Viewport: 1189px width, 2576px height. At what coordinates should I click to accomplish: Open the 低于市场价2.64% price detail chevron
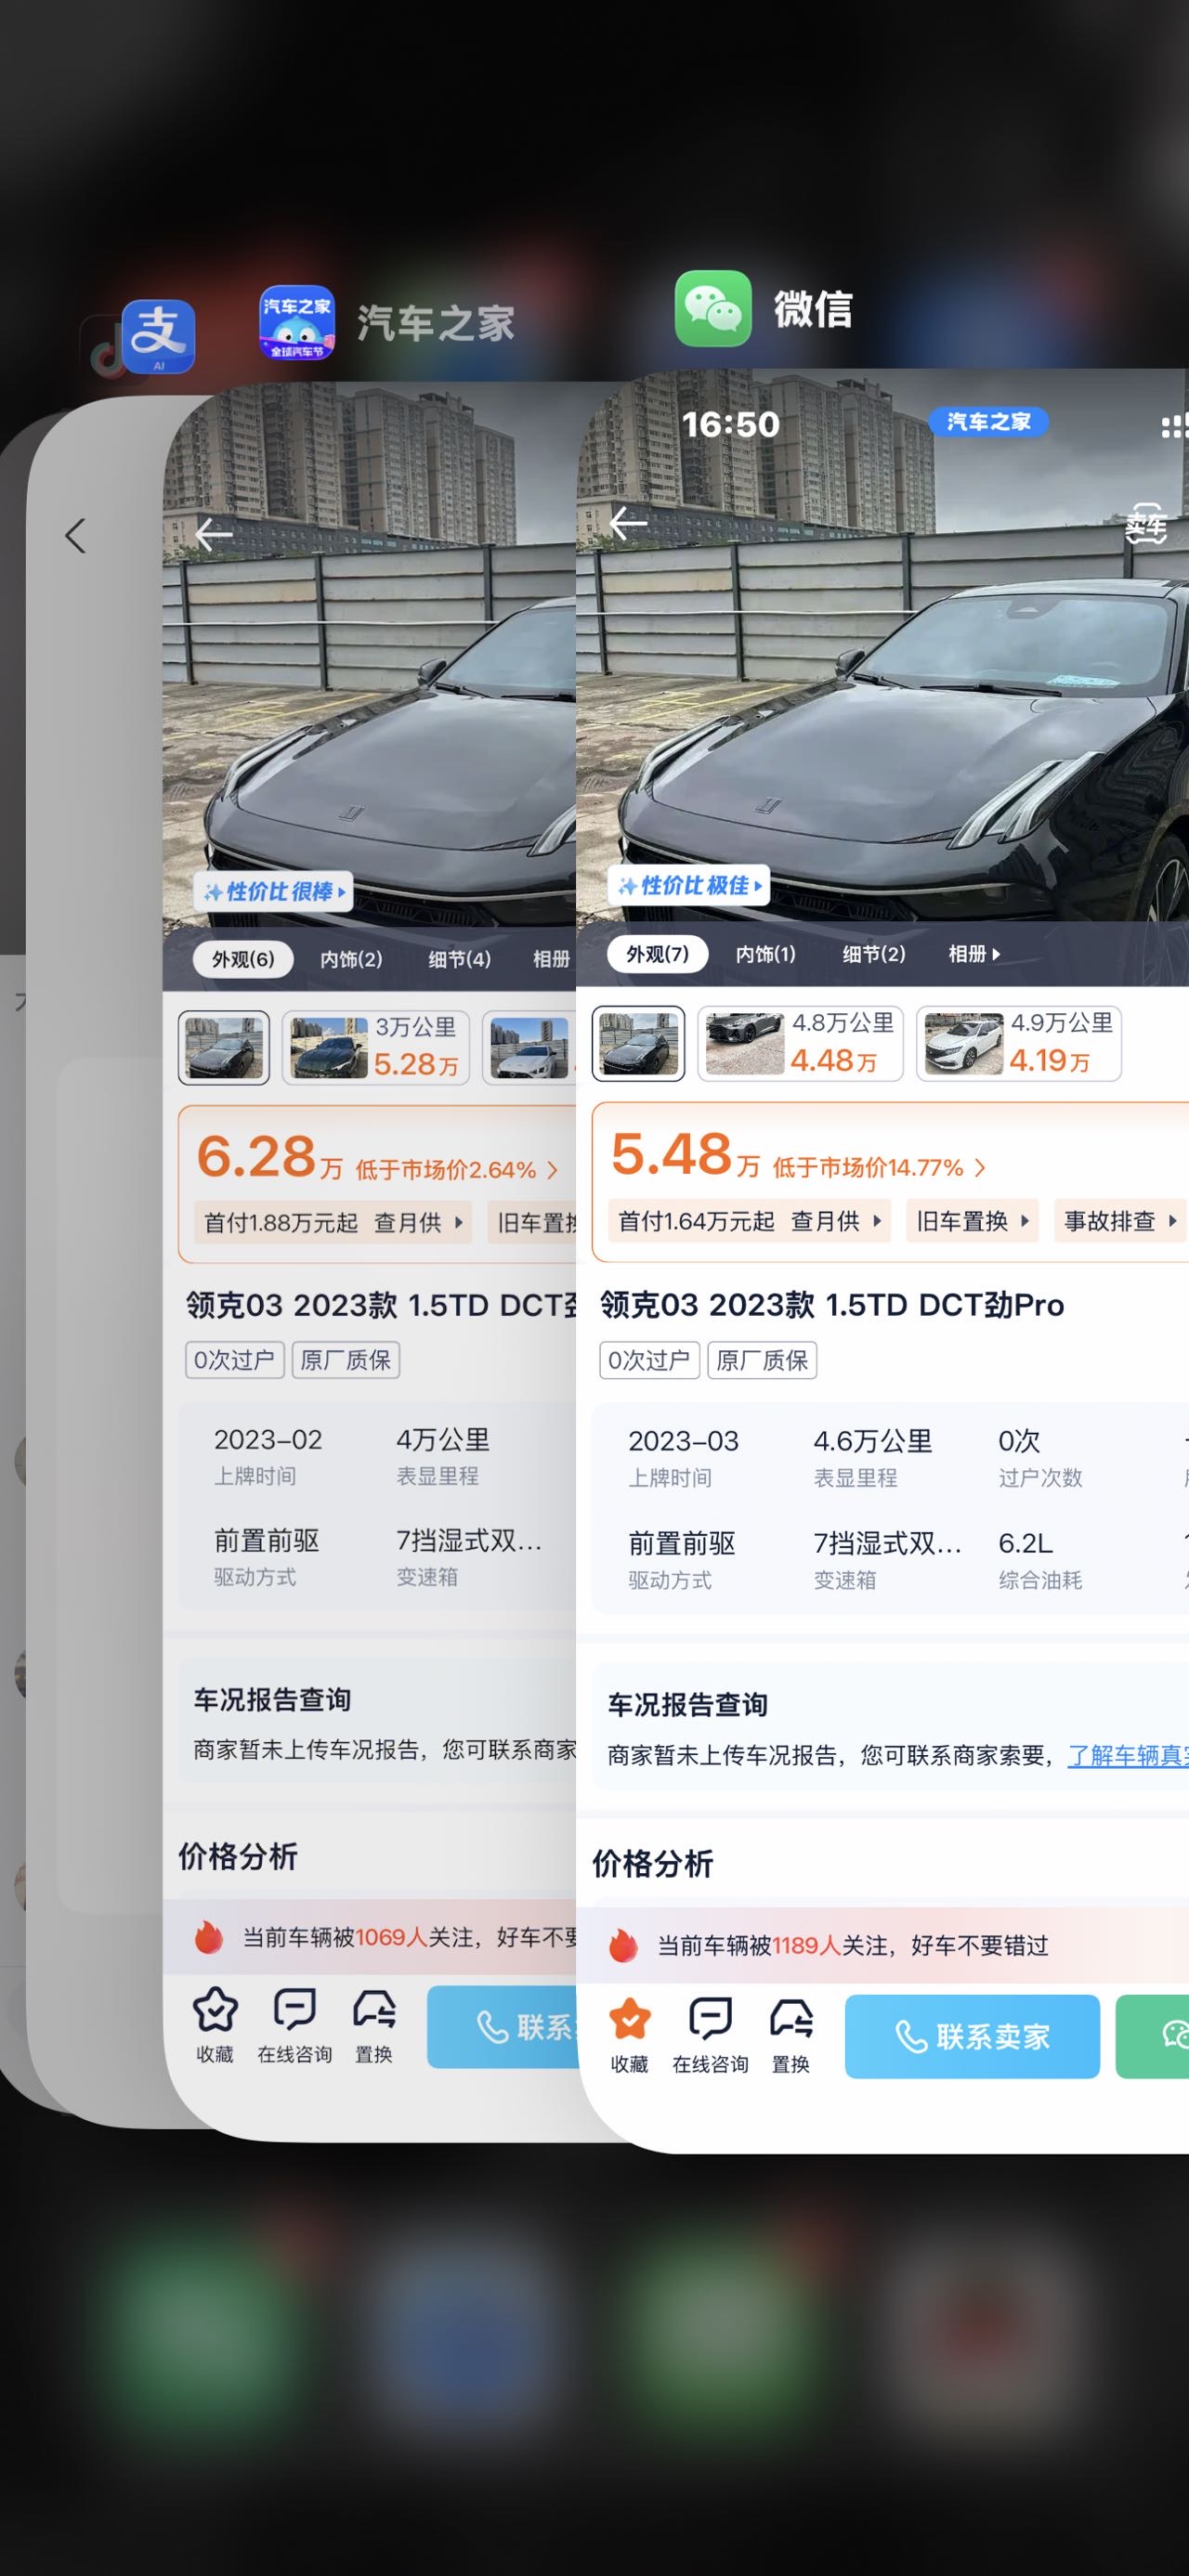click(552, 1169)
